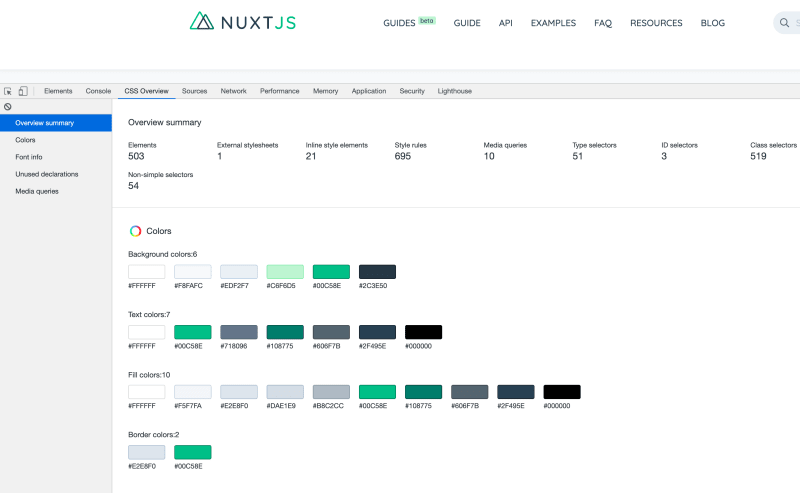This screenshot has height=493, width=800.
Task: Click fill color swatch #DAE1E9
Action: (285, 392)
